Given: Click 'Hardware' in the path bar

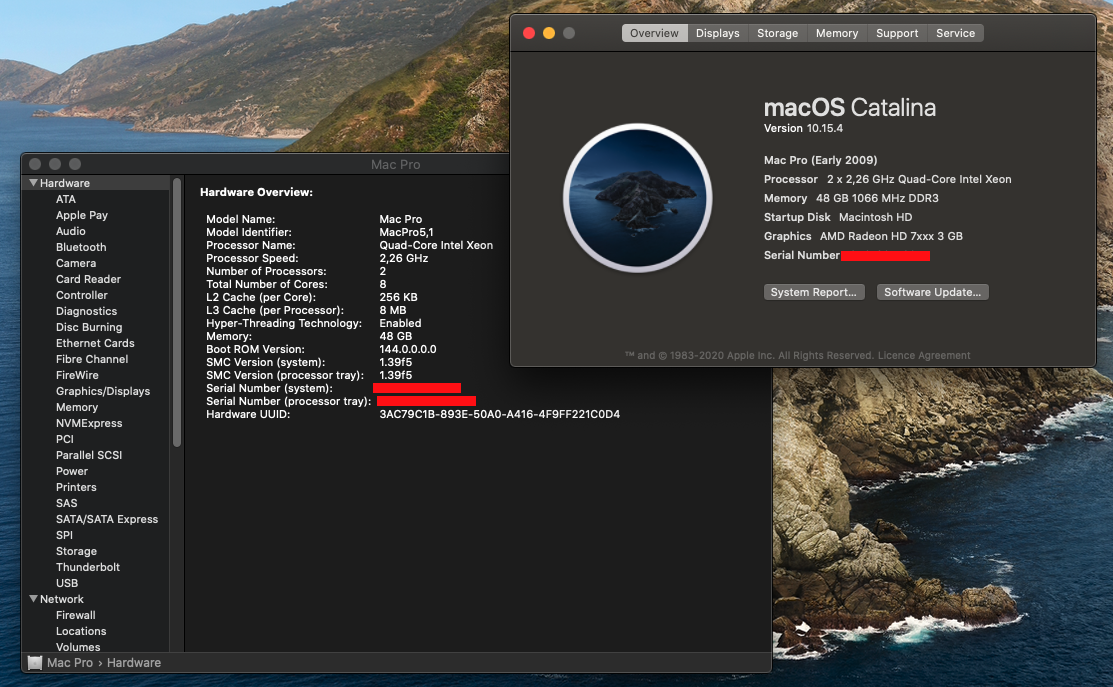Looking at the screenshot, I should coord(133,663).
